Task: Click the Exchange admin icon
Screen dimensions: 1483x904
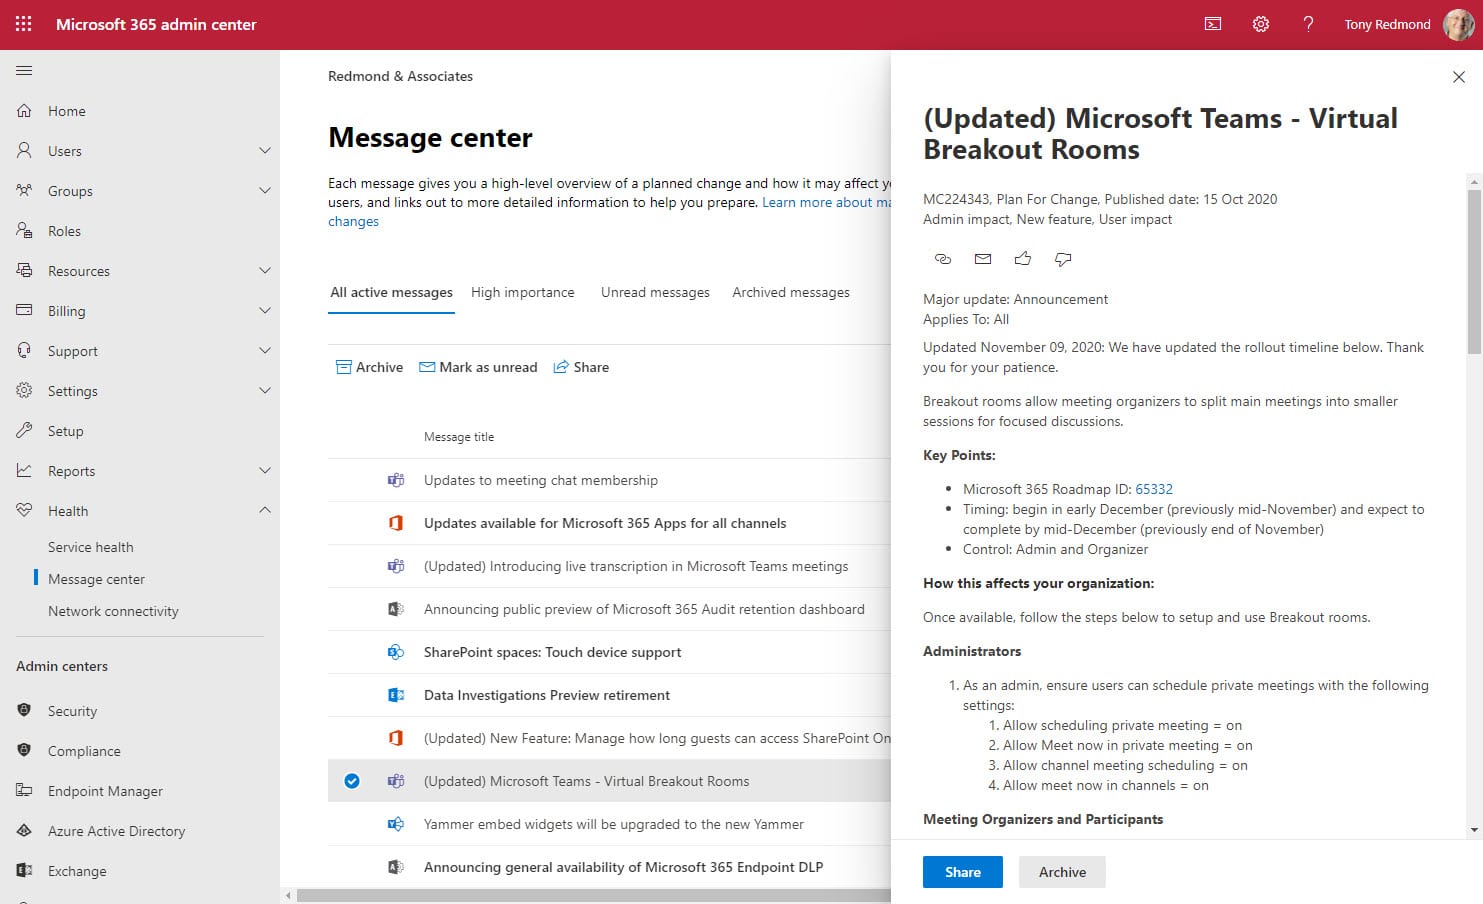Action: 24,871
